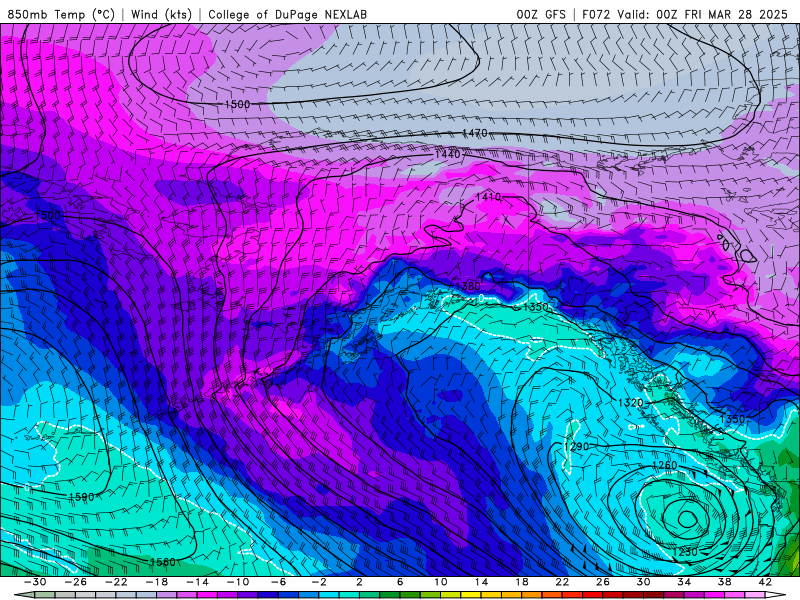Click the -22 color scale value
This screenshot has width=800, height=600.
coord(116,582)
